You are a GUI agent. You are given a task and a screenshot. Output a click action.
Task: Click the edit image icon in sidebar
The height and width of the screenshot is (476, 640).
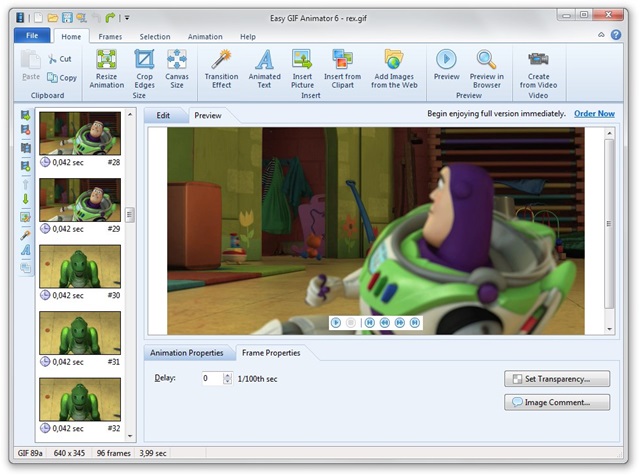pyautogui.click(x=25, y=217)
